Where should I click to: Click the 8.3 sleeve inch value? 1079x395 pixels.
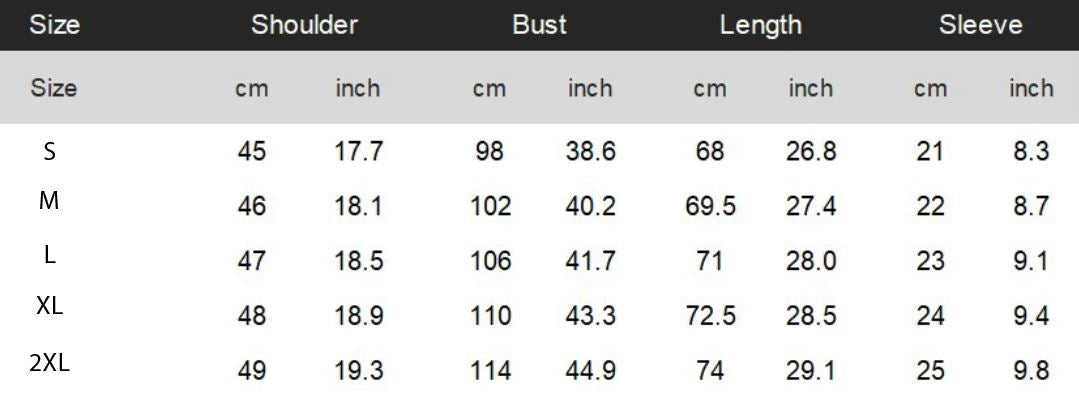[1031, 151]
